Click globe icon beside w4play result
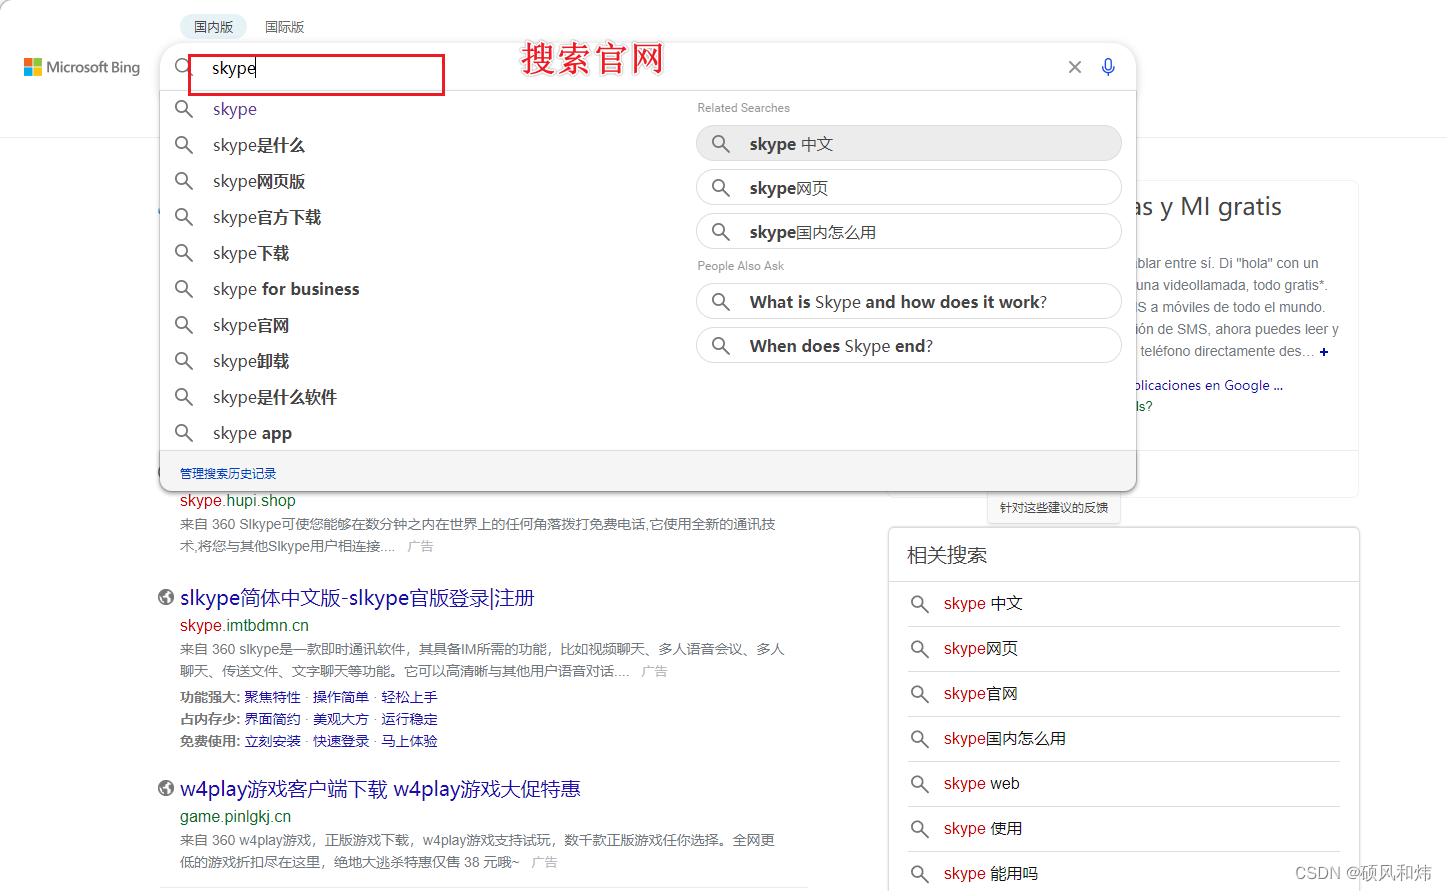The height and width of the screenshot is (891, 1447). pos(166,788)
